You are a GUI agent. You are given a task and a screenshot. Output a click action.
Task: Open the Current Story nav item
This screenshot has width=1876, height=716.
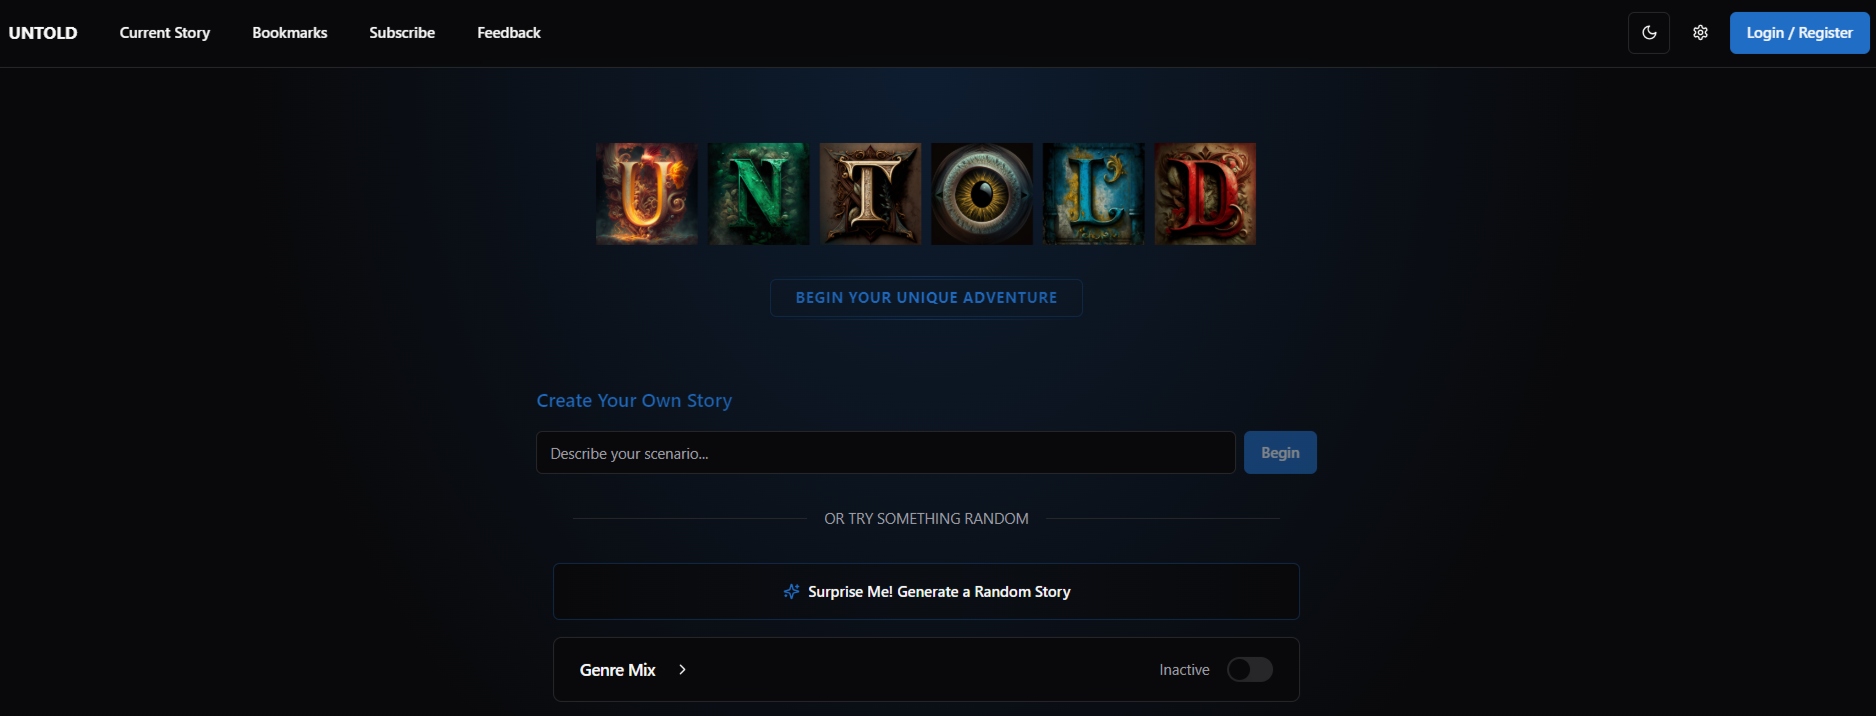[165, 33]
